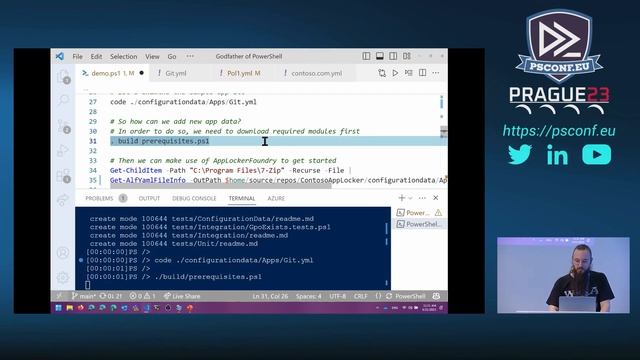
Task: Click the Get-ChildItem command on line 34
Action: (136, 170)
